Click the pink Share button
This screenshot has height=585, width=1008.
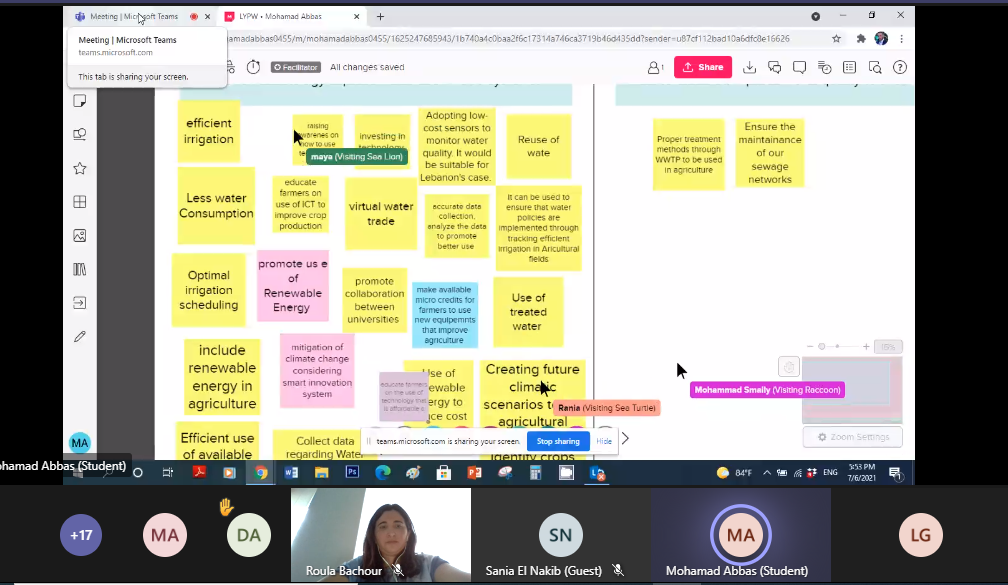(x=703, y=67)
